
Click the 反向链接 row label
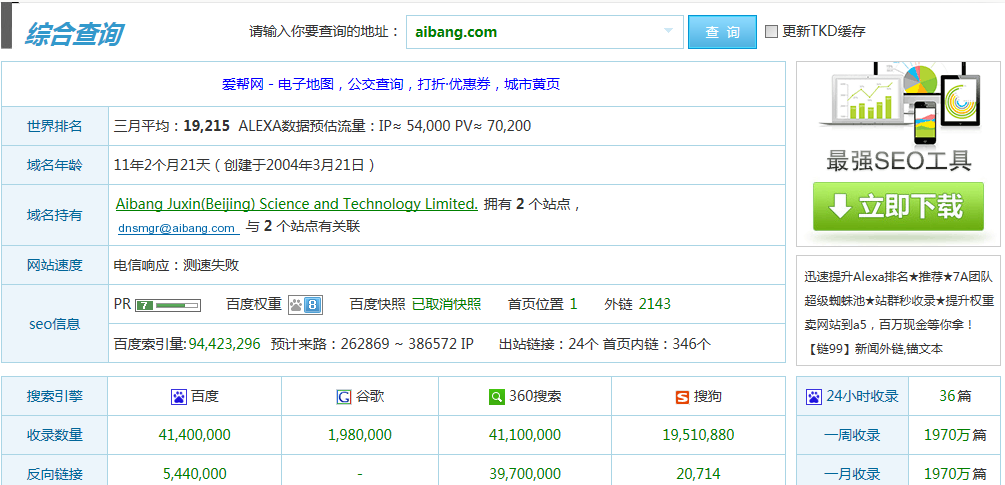click(54, 474)
